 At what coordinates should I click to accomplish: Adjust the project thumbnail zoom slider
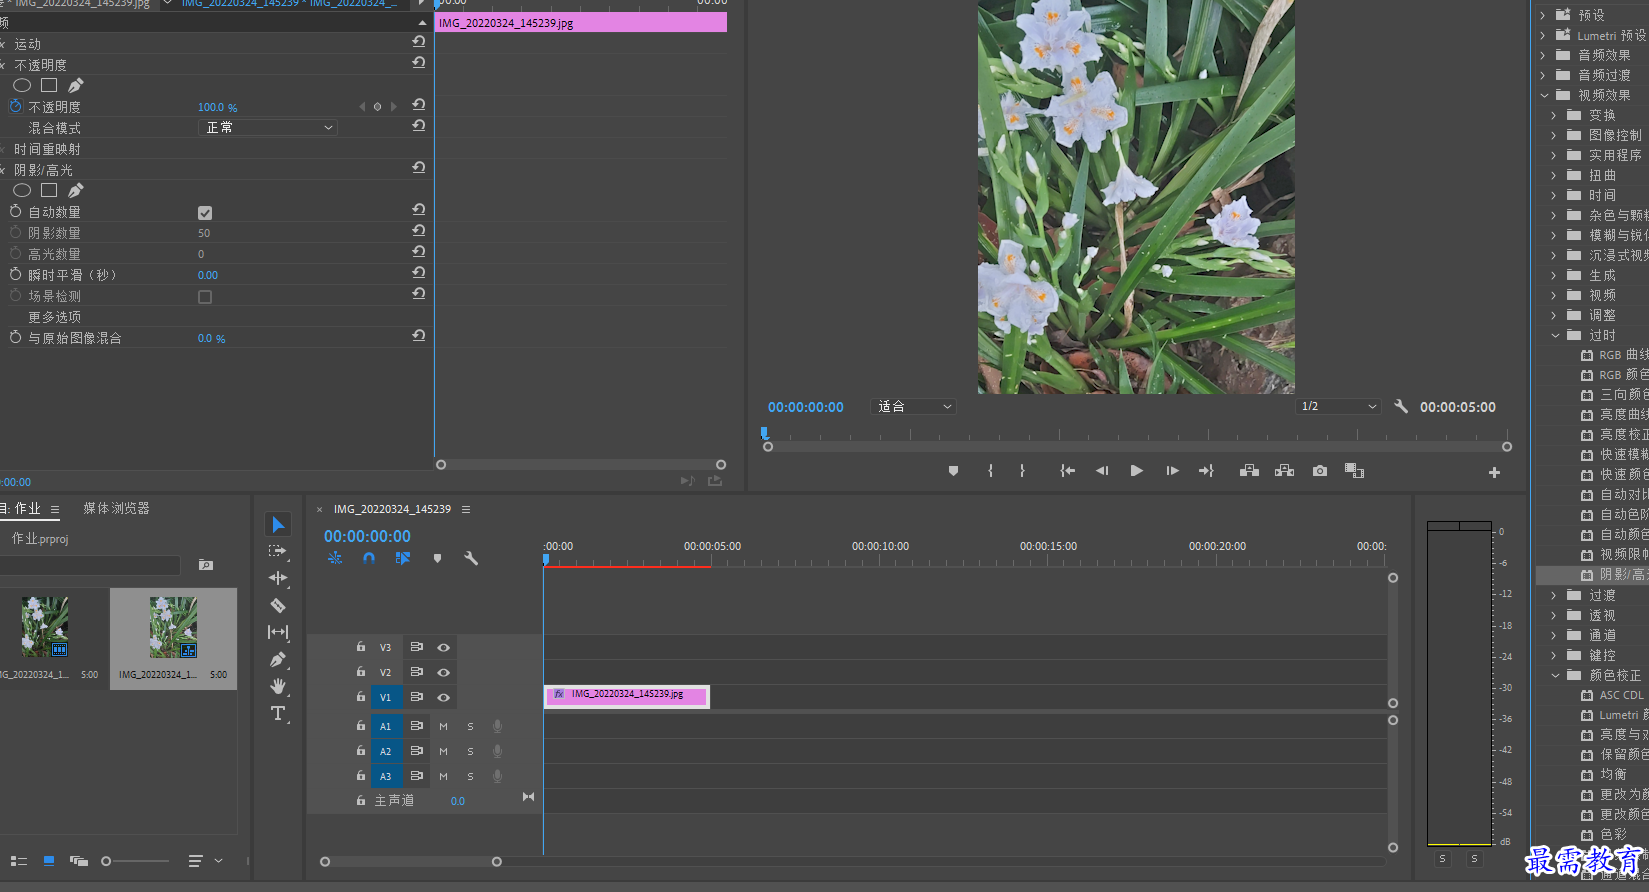tap(106, 861)
